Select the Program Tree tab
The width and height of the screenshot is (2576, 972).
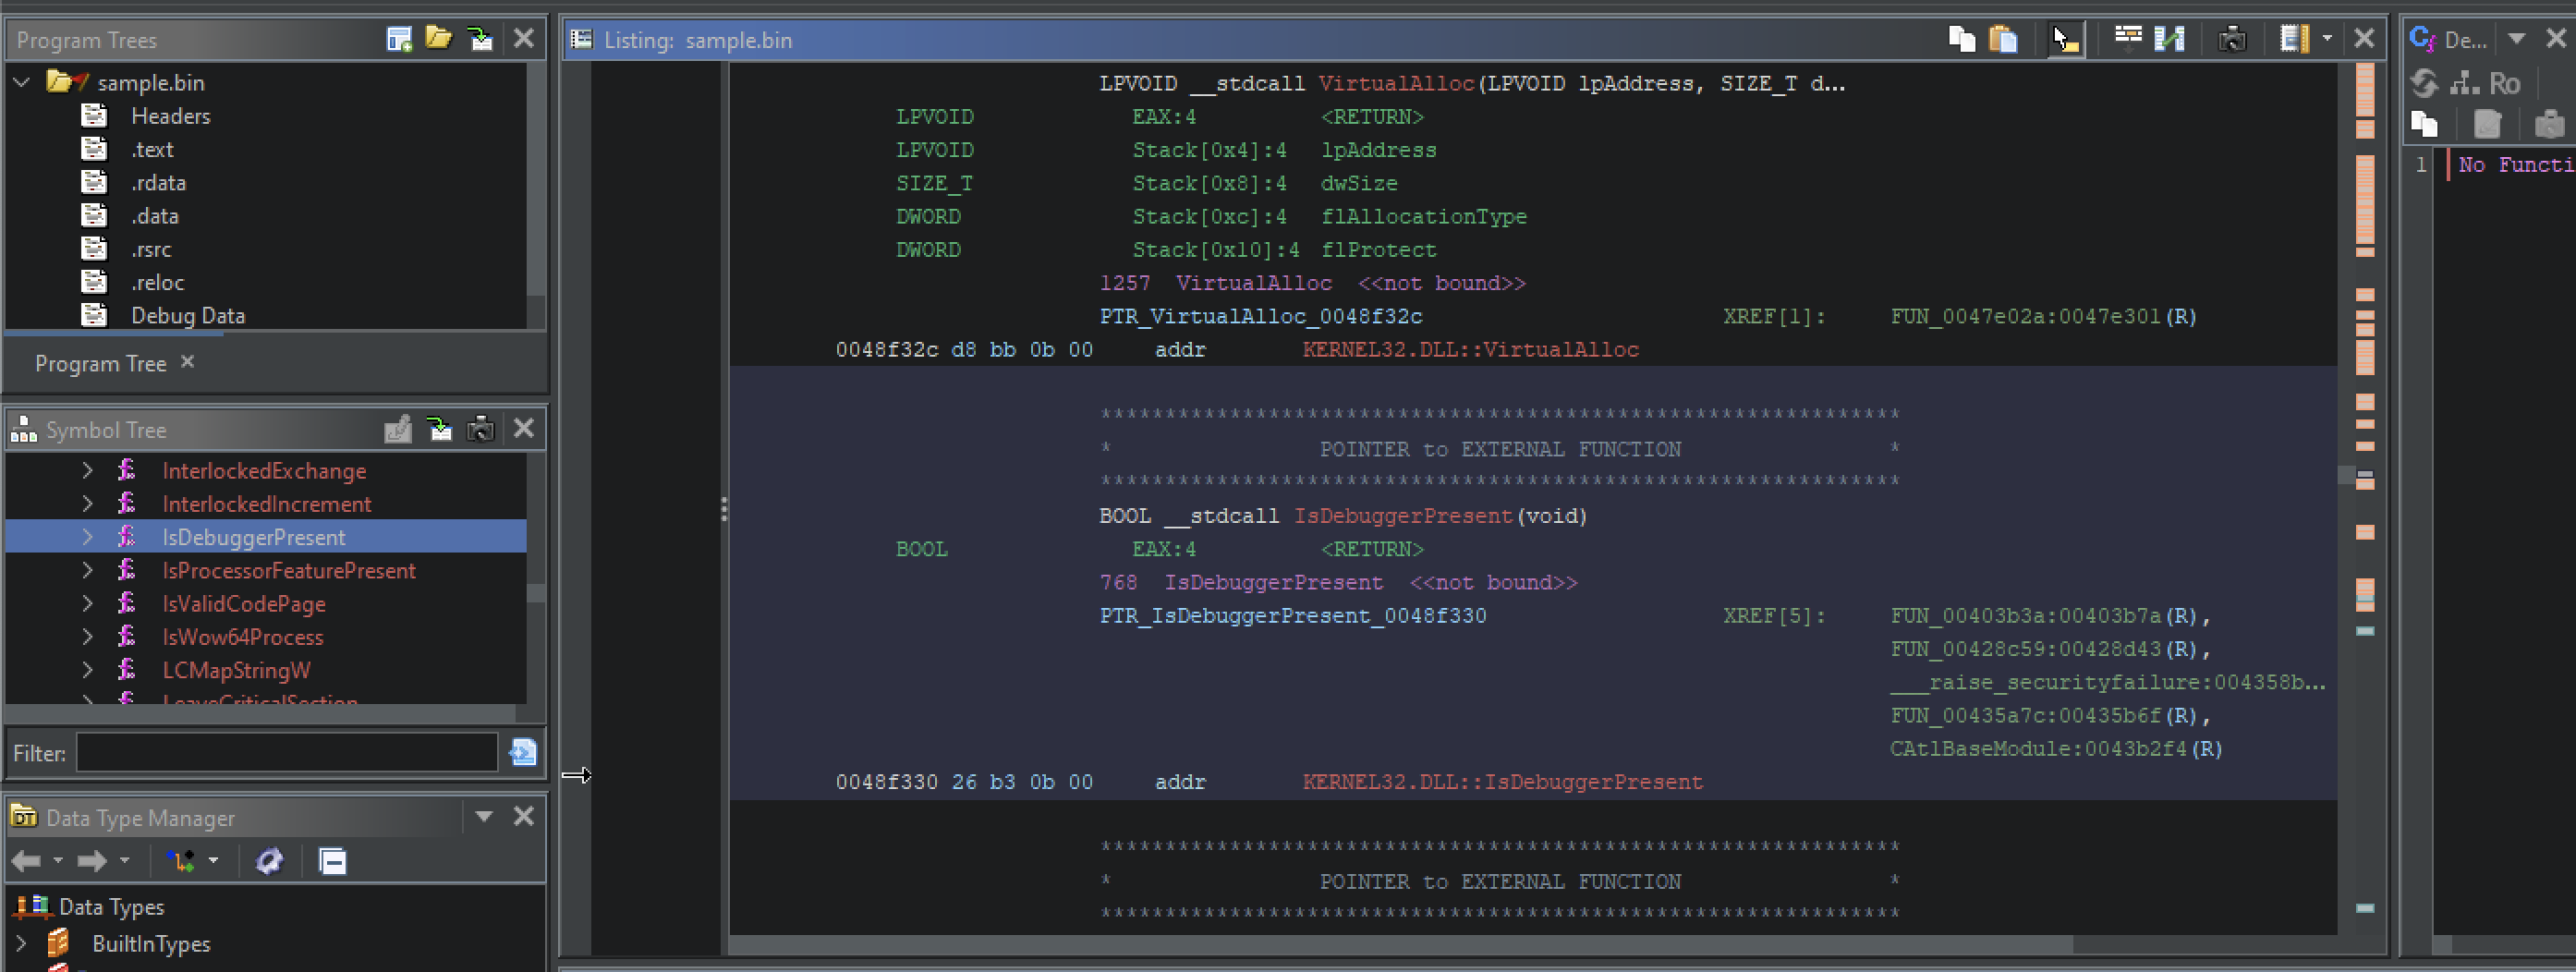[100, 364]
